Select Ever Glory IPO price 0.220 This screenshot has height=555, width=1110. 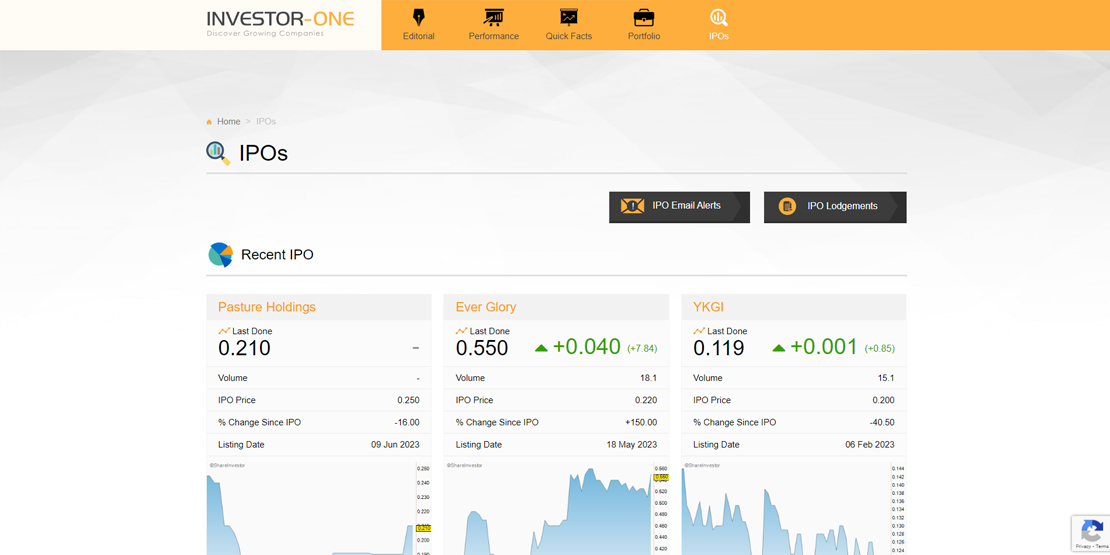click(646, 400)
